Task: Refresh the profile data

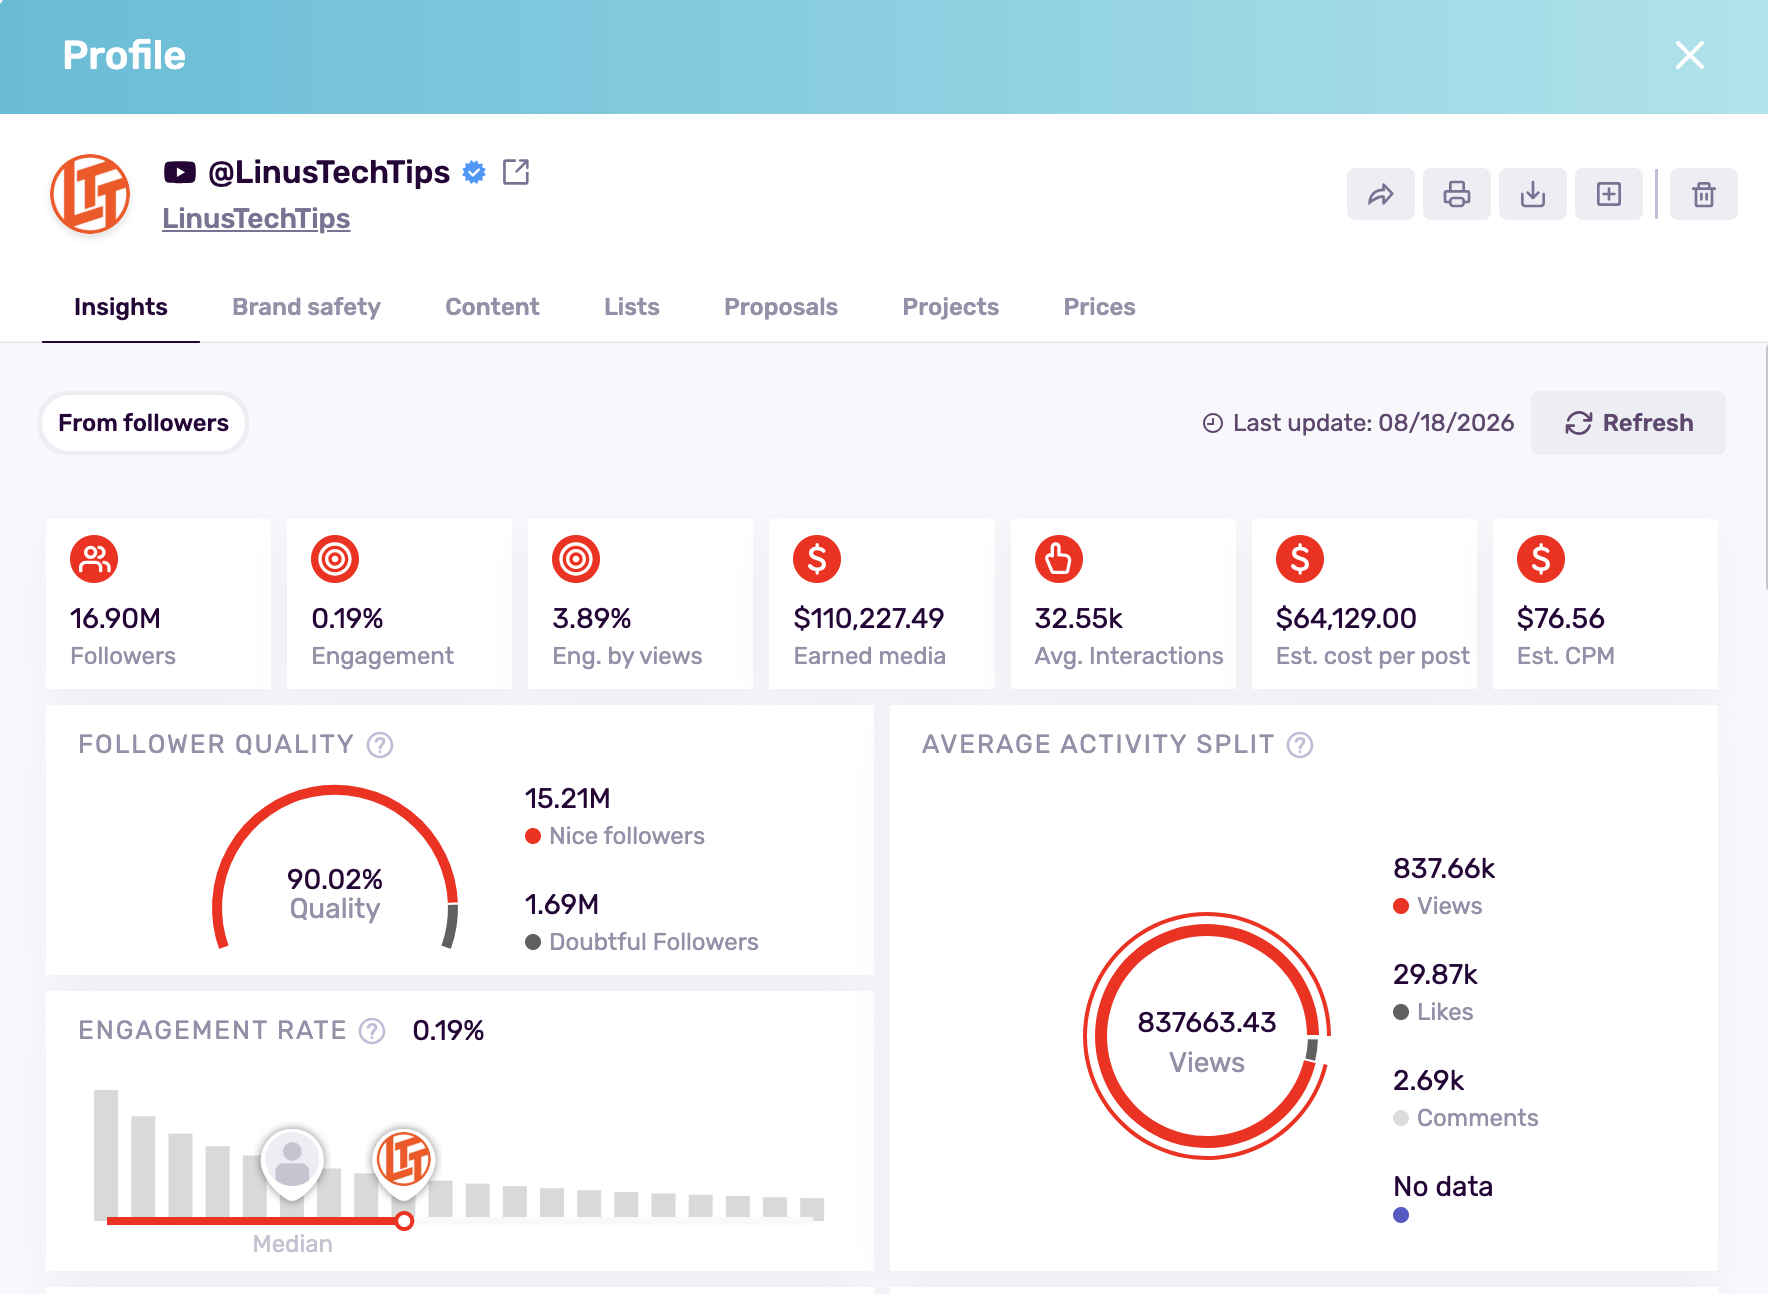Action: coord(1628,423)
